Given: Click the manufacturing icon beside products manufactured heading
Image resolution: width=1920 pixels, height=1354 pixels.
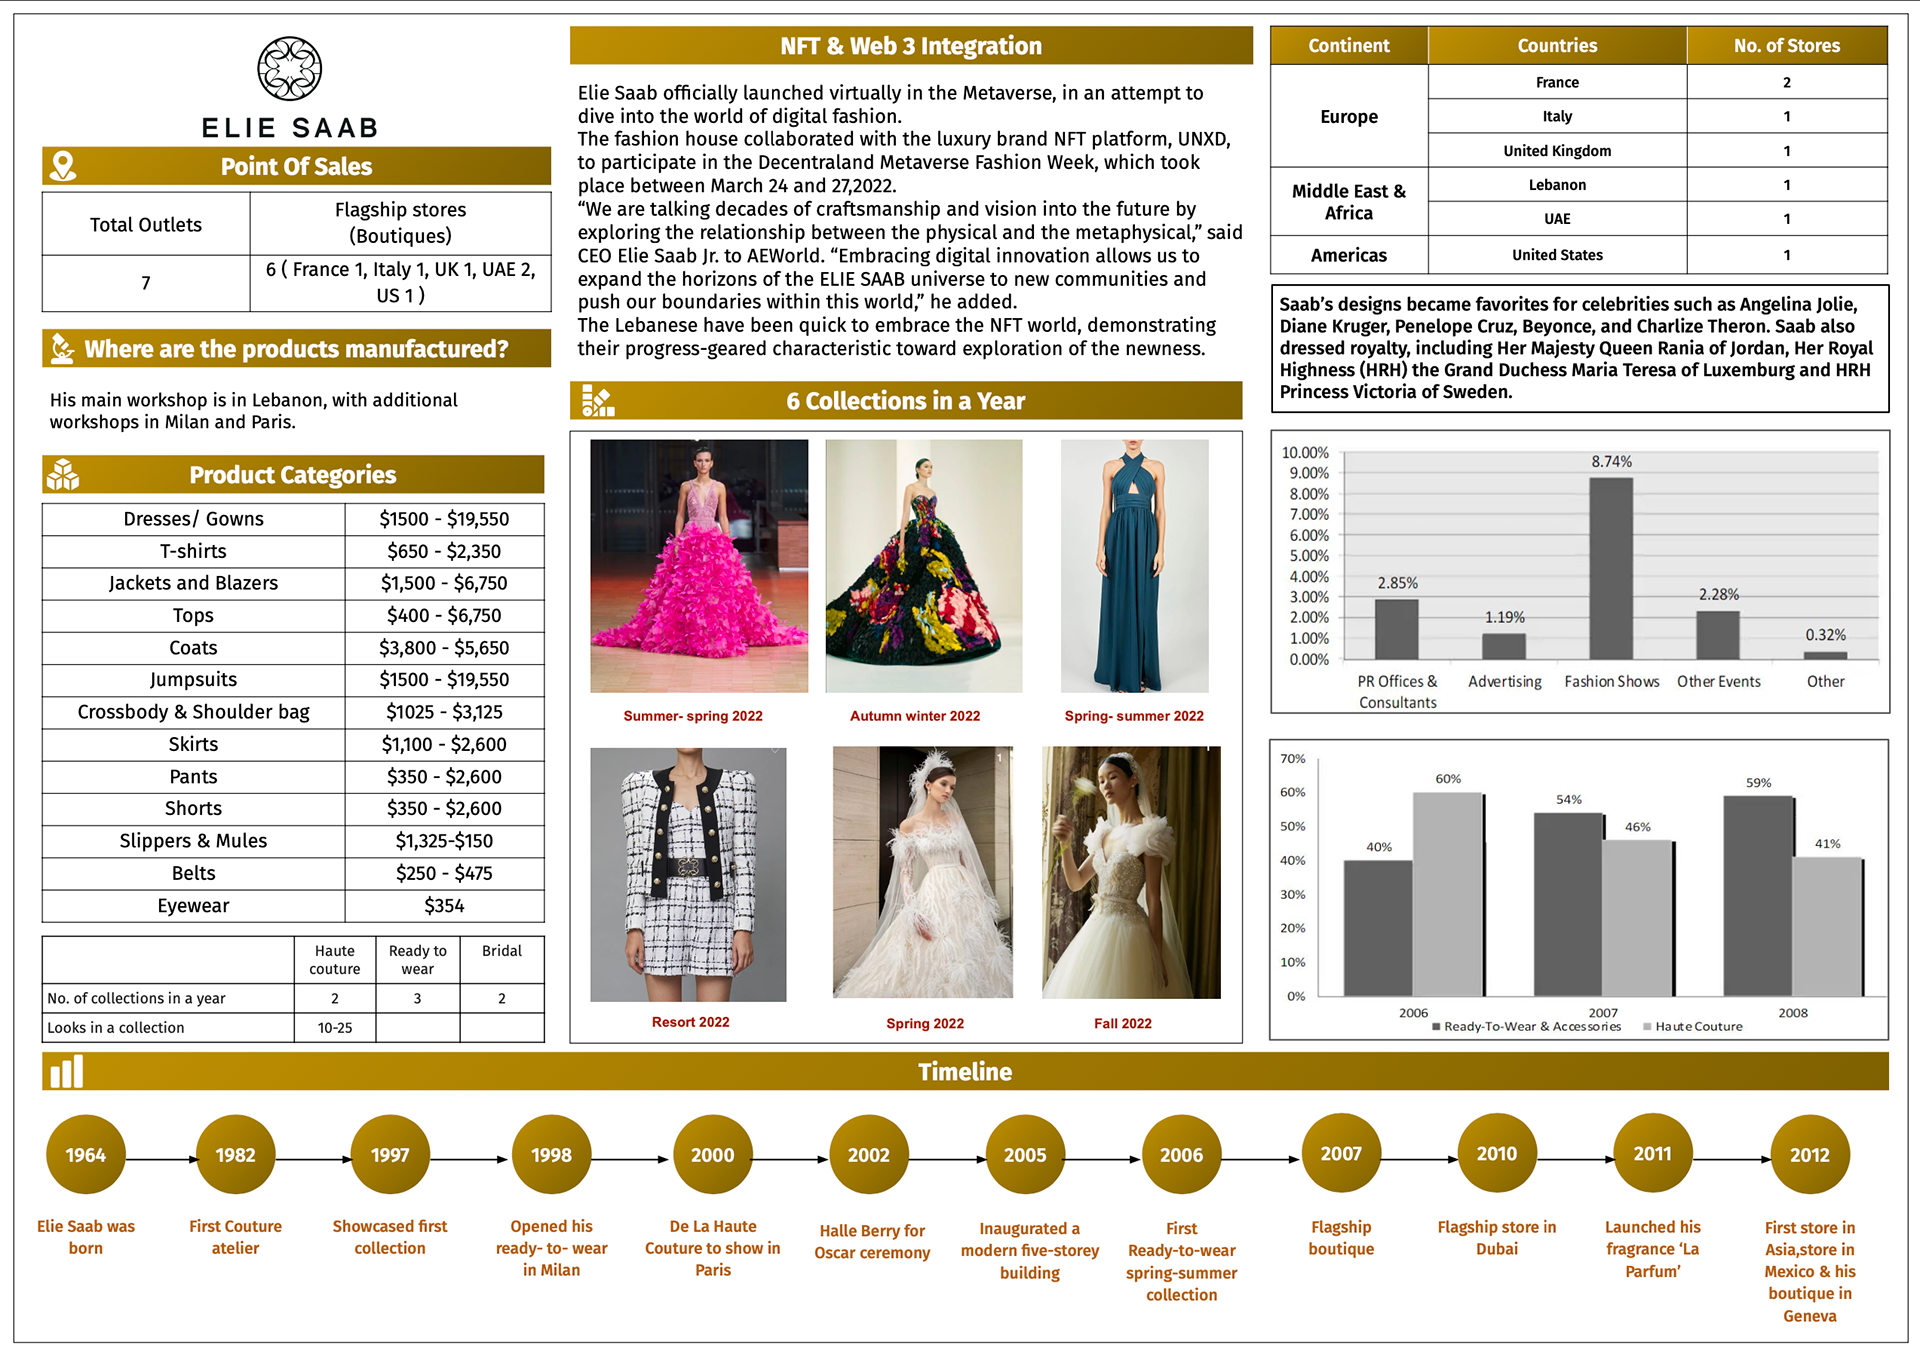Looking at the screenshot, I should pyautogui.click(x=63, y=348).
